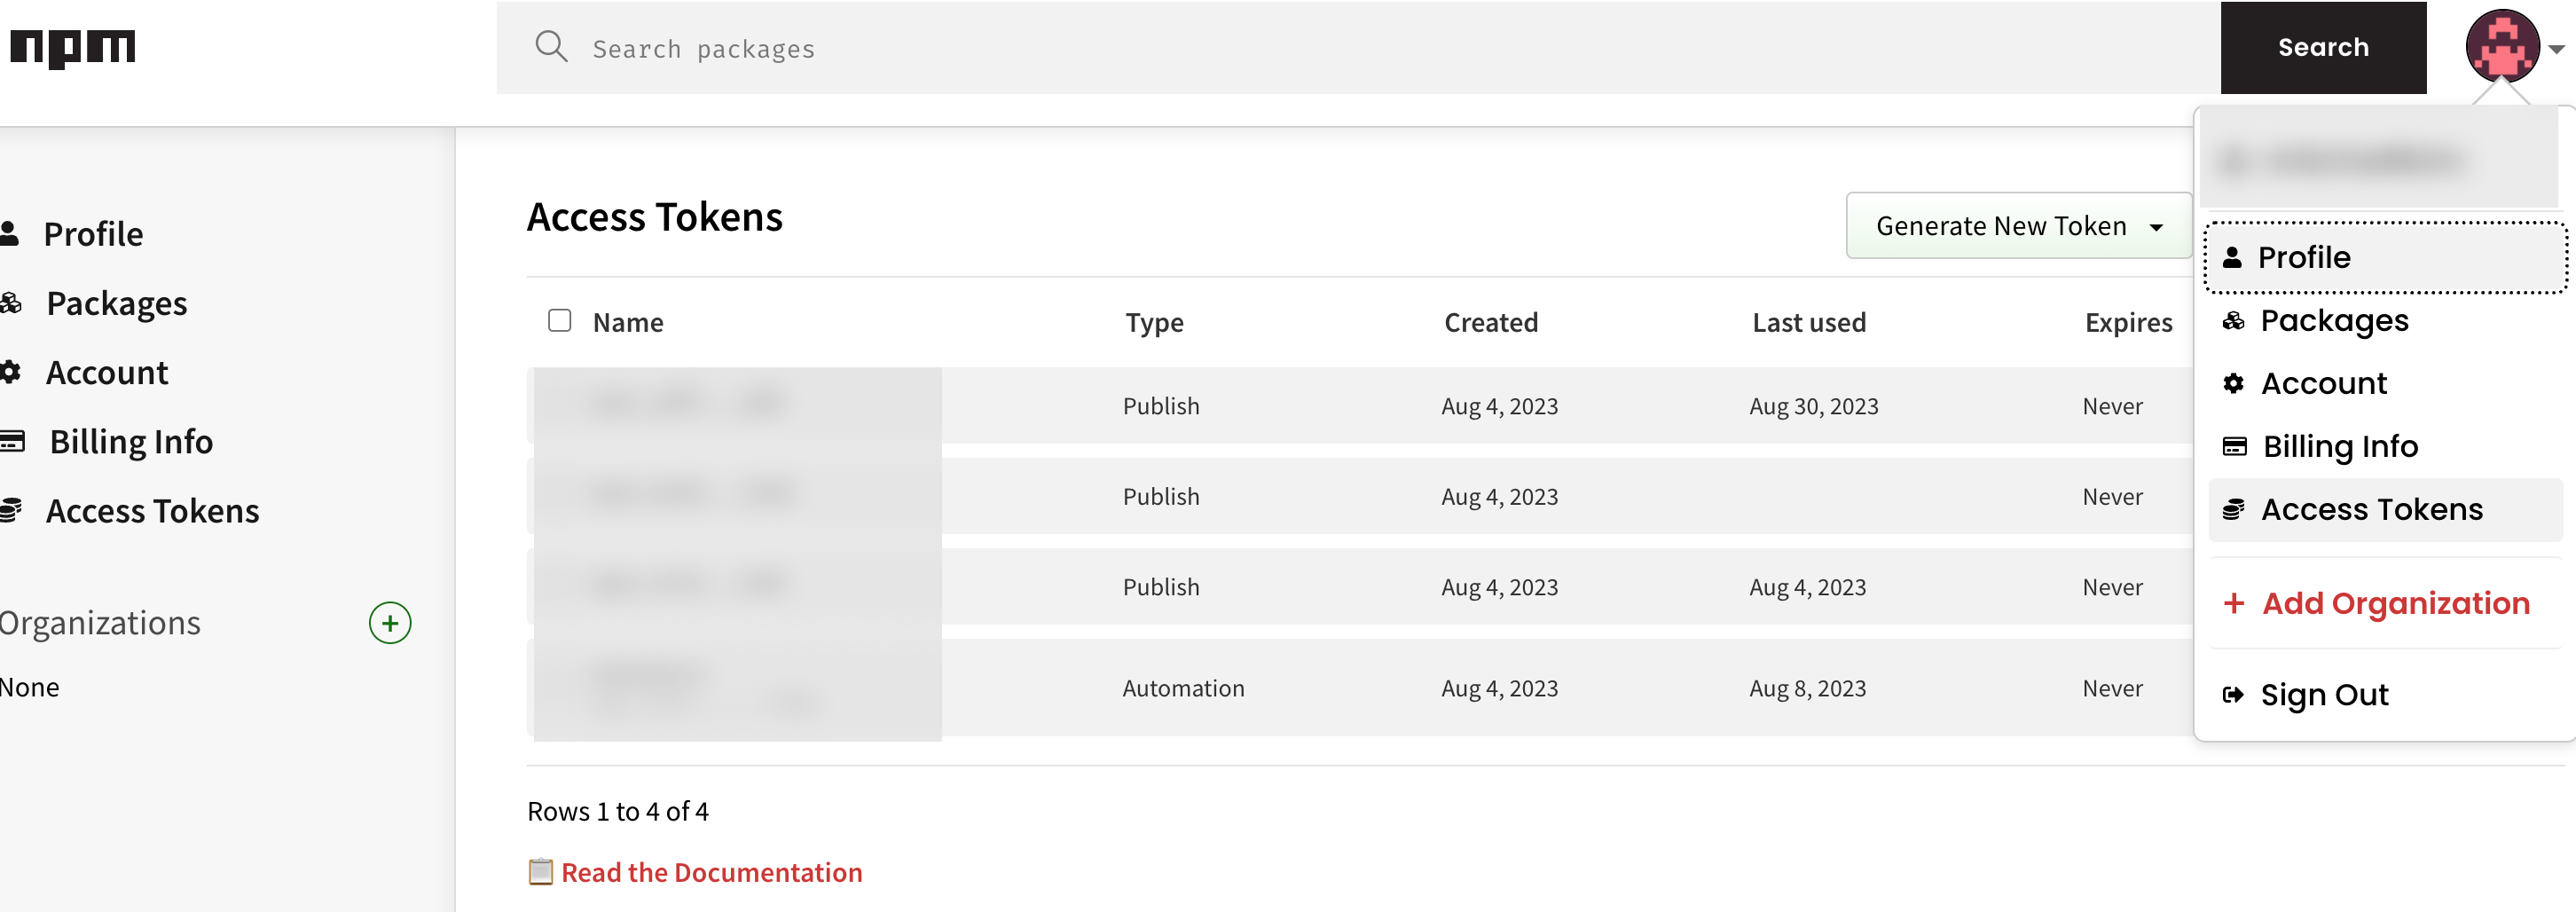Open Billing Info from the sidebar
Screen dimensions: 2576x912
[131, 441]
